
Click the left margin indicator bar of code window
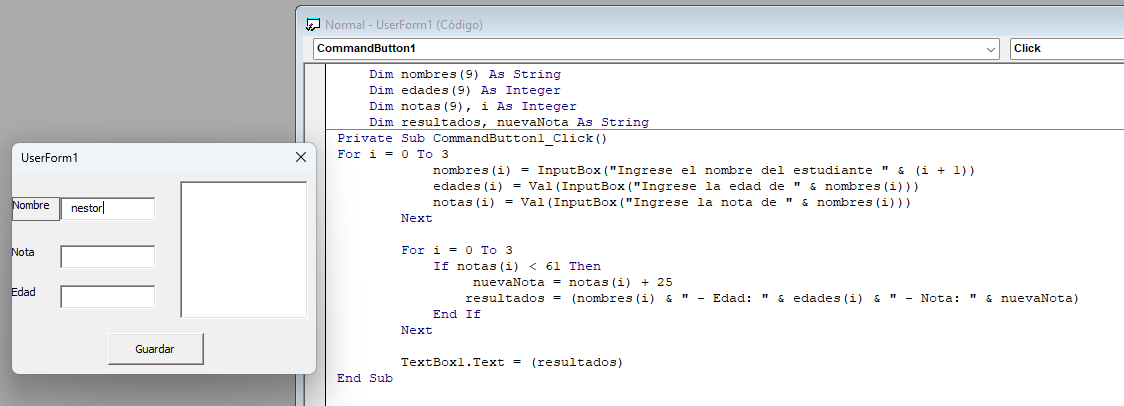click(x=315, y=235)
